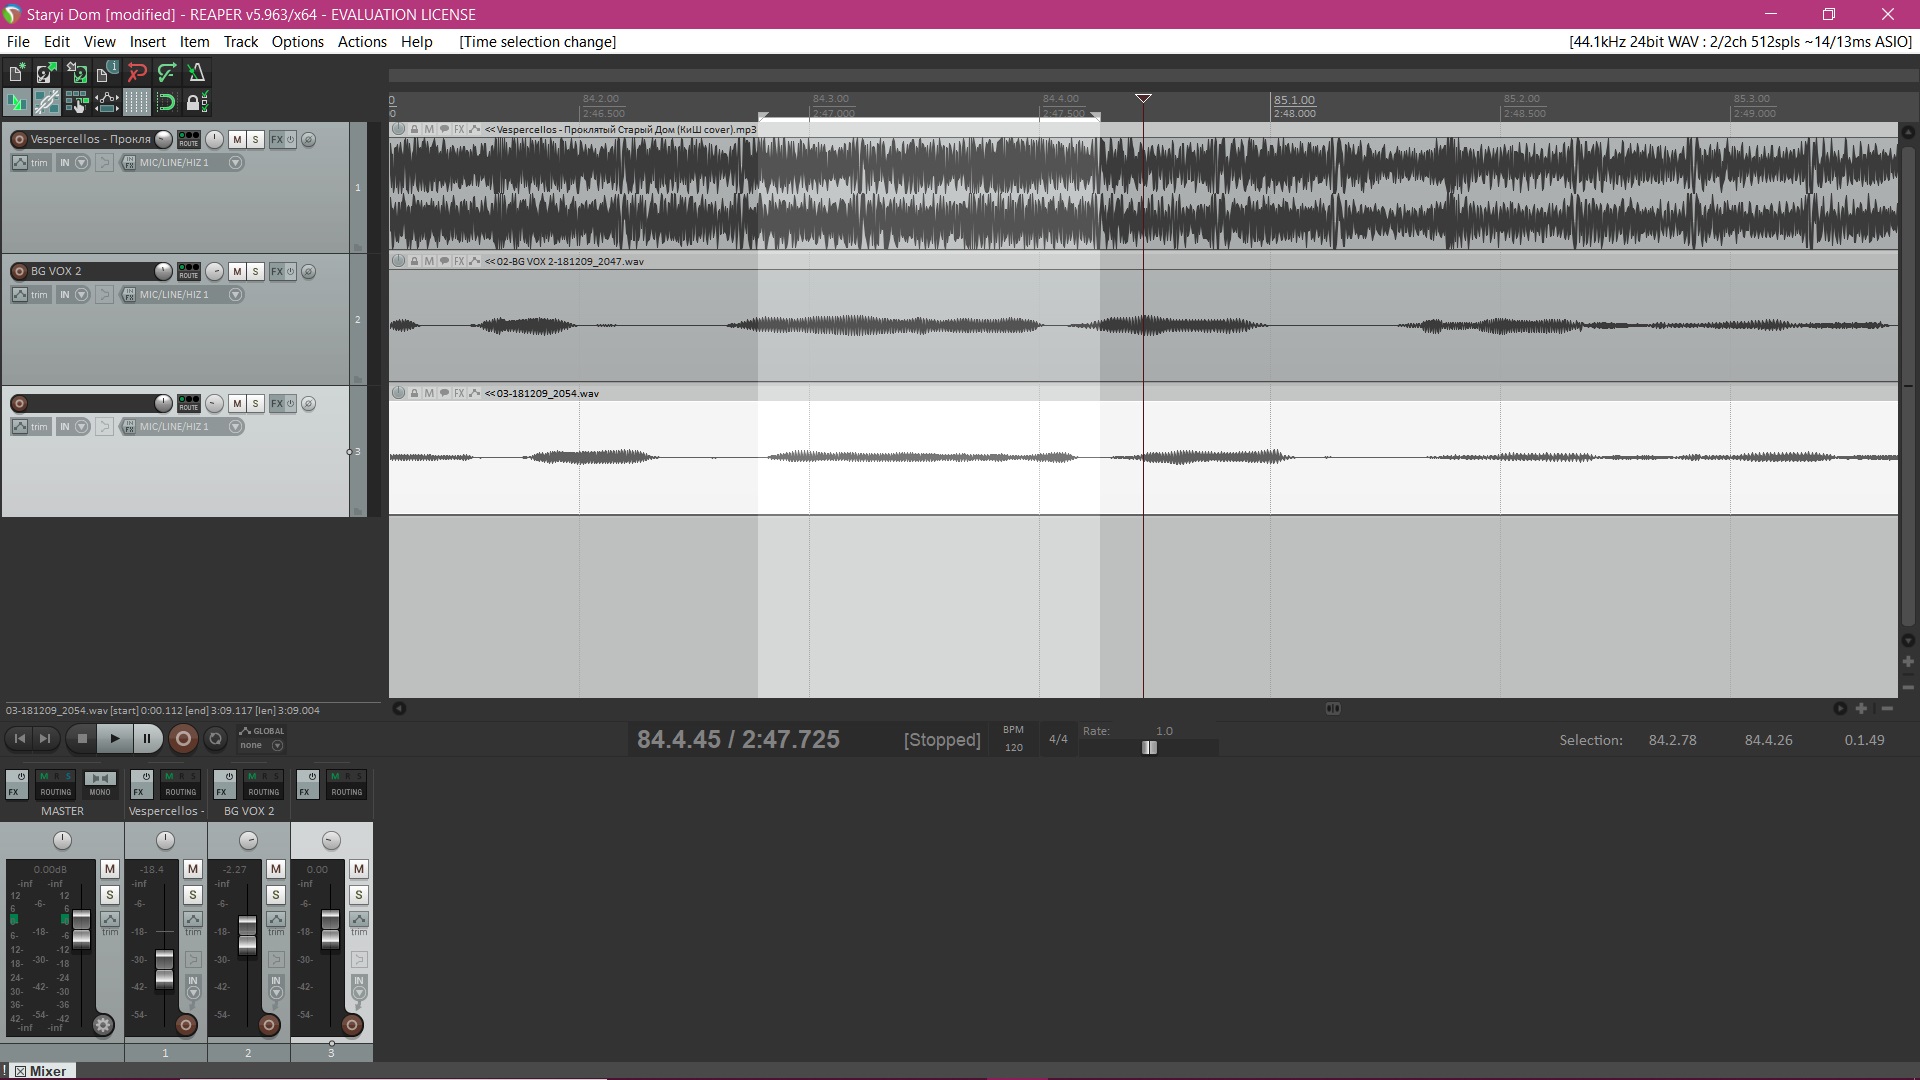The height and width of the screenshot is (1080, 1920).
Task: Open the Actions menu
Action: 362,42
